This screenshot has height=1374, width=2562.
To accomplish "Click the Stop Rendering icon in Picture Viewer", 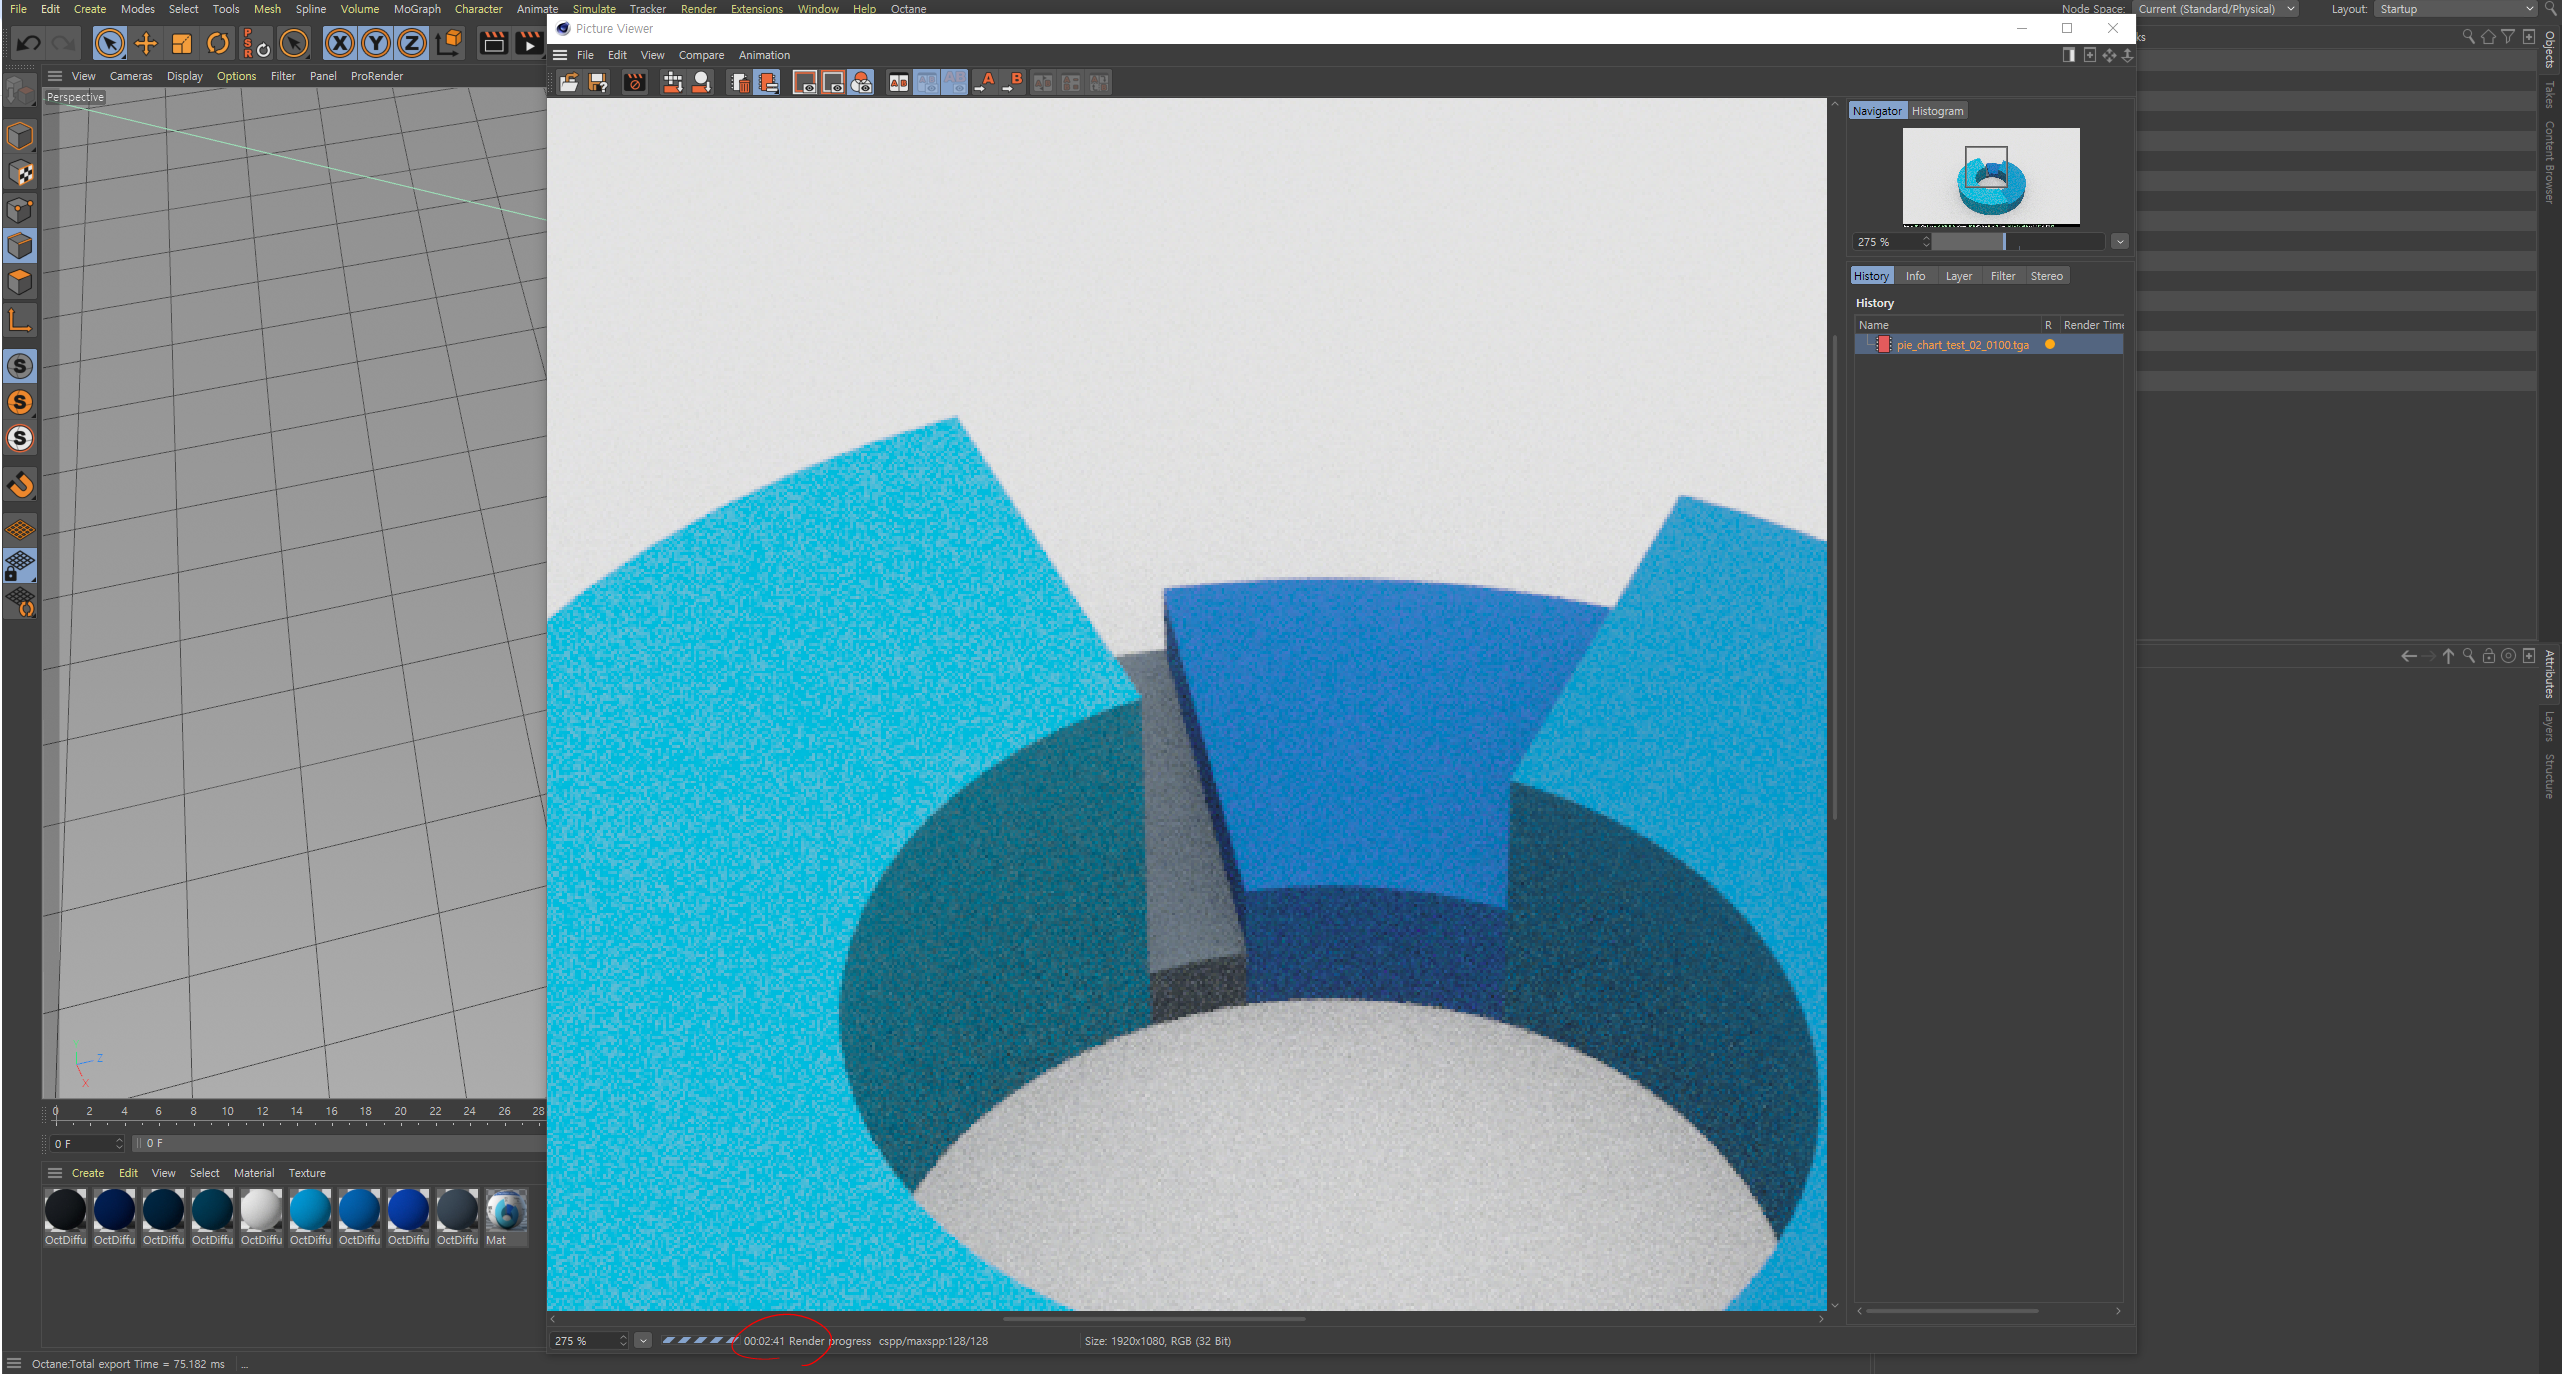I will (x=635, y=83).
